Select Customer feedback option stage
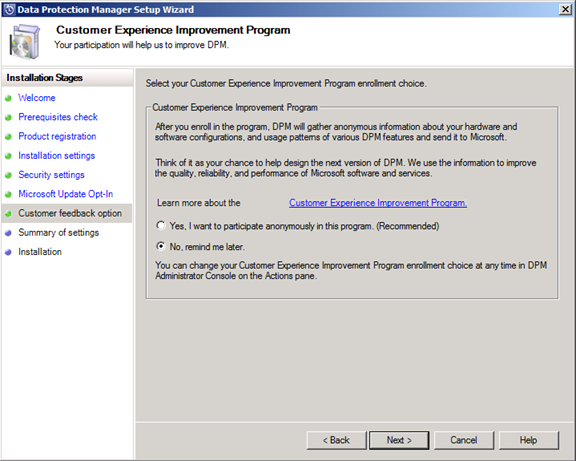The width and height of the screenshot is (576, 461). click(70, 213)
